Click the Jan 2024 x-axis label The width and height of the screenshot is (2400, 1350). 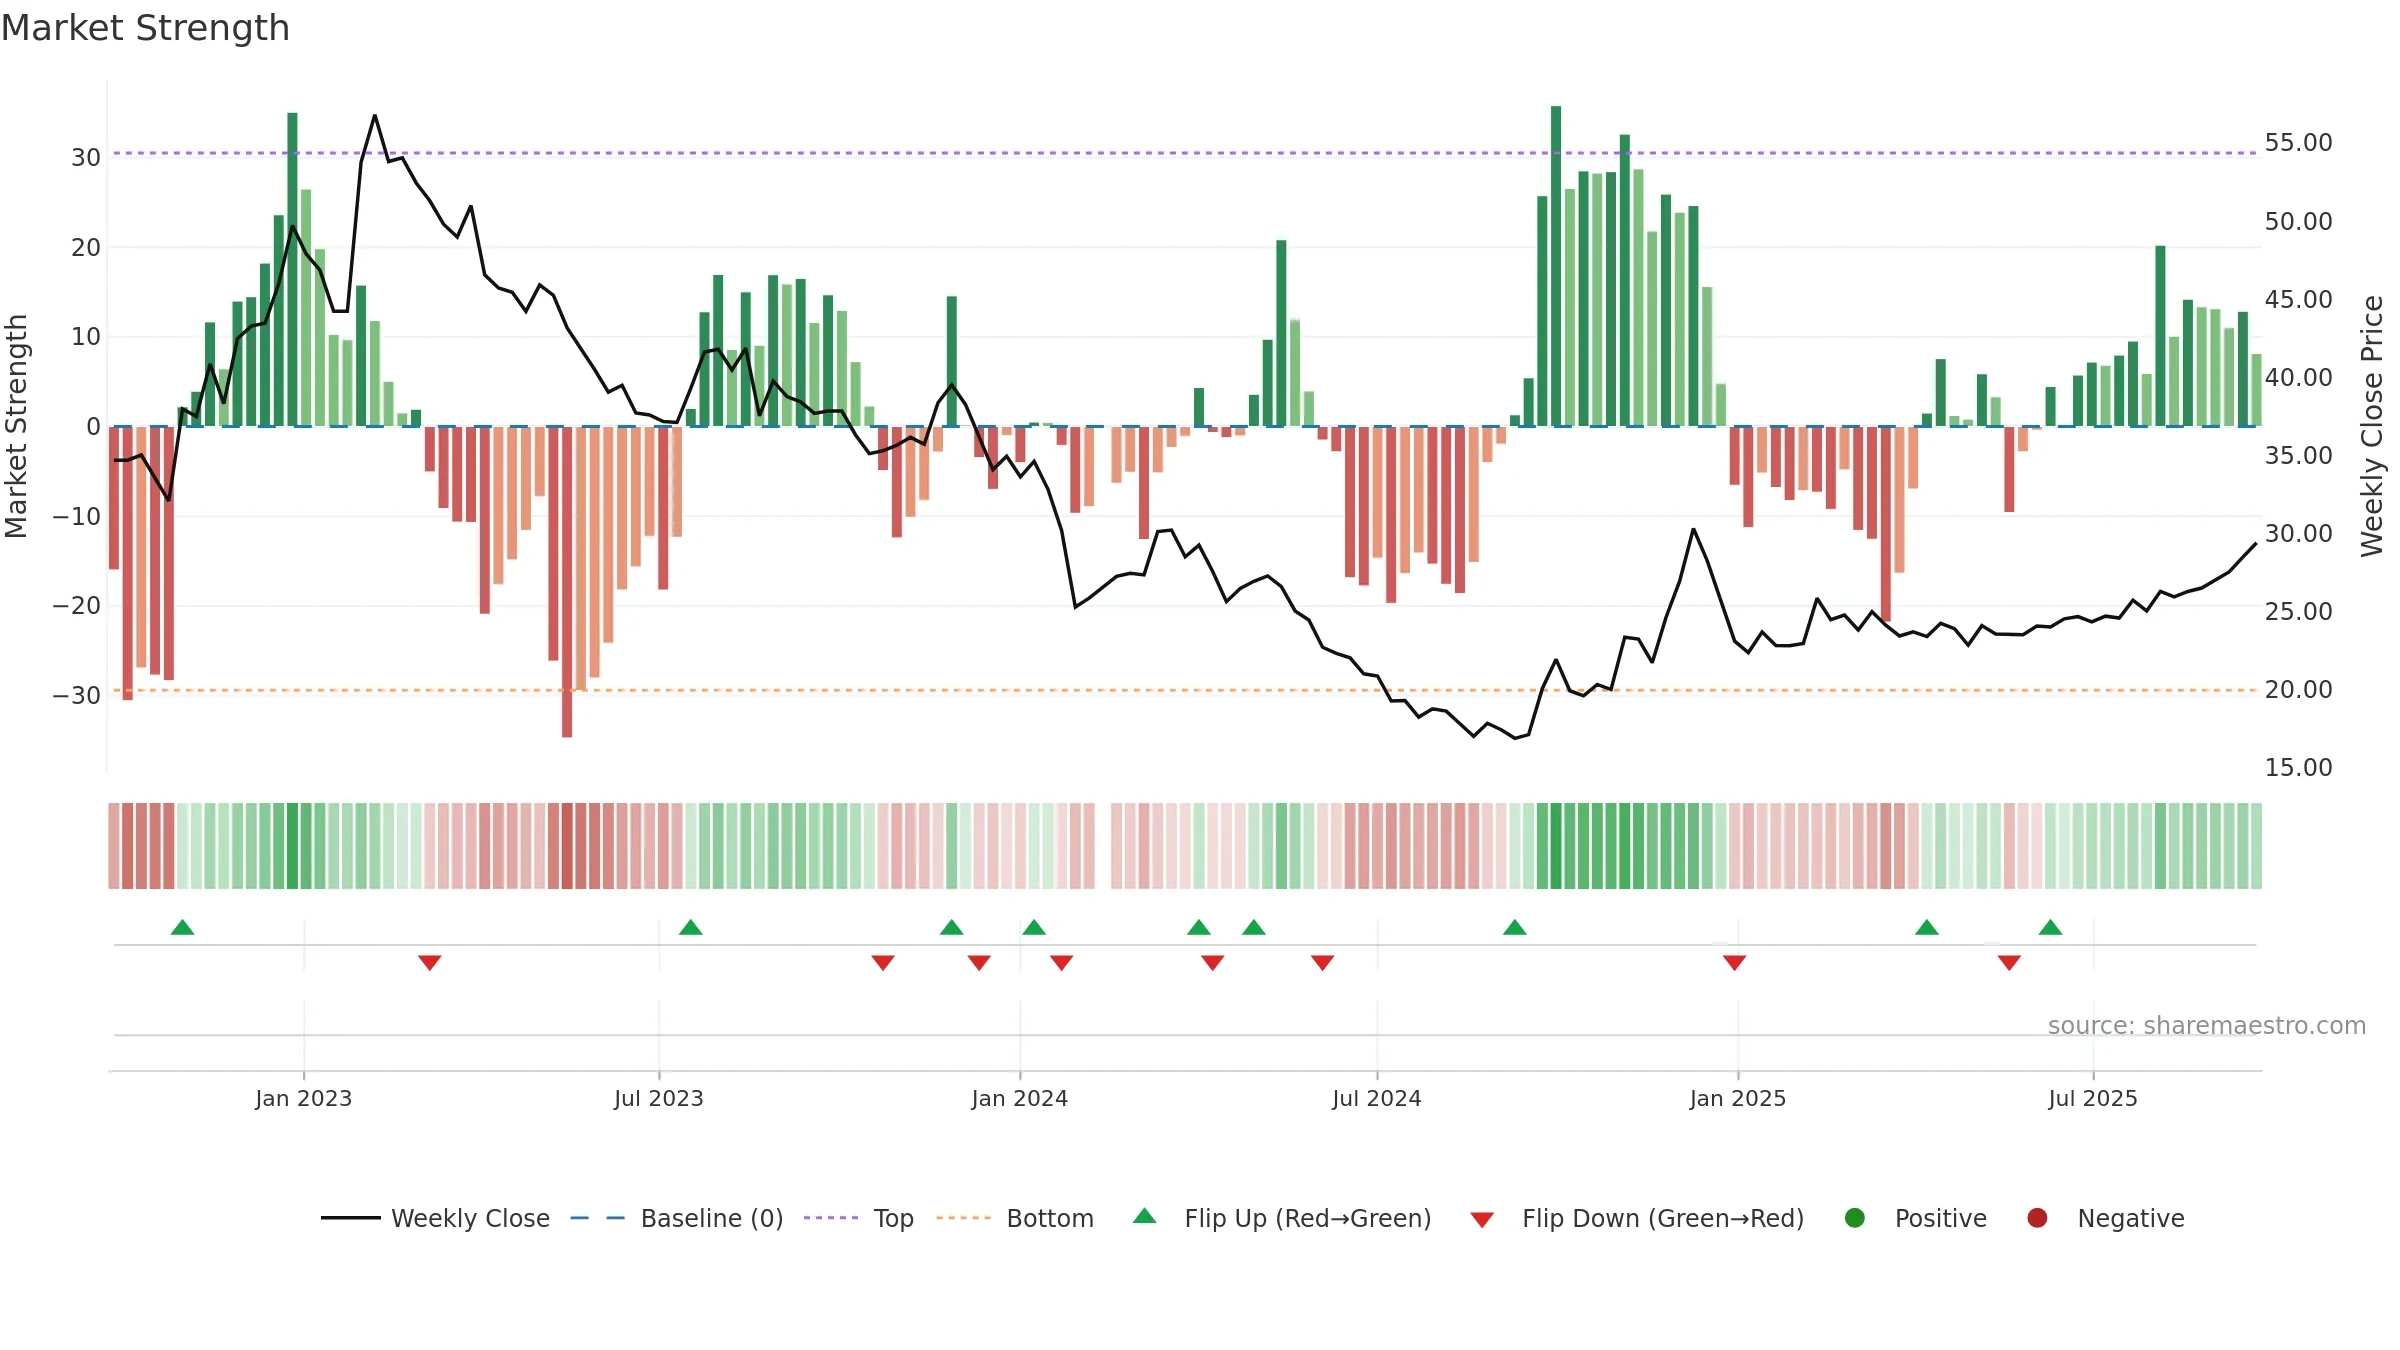(x=1019, y=1098)
